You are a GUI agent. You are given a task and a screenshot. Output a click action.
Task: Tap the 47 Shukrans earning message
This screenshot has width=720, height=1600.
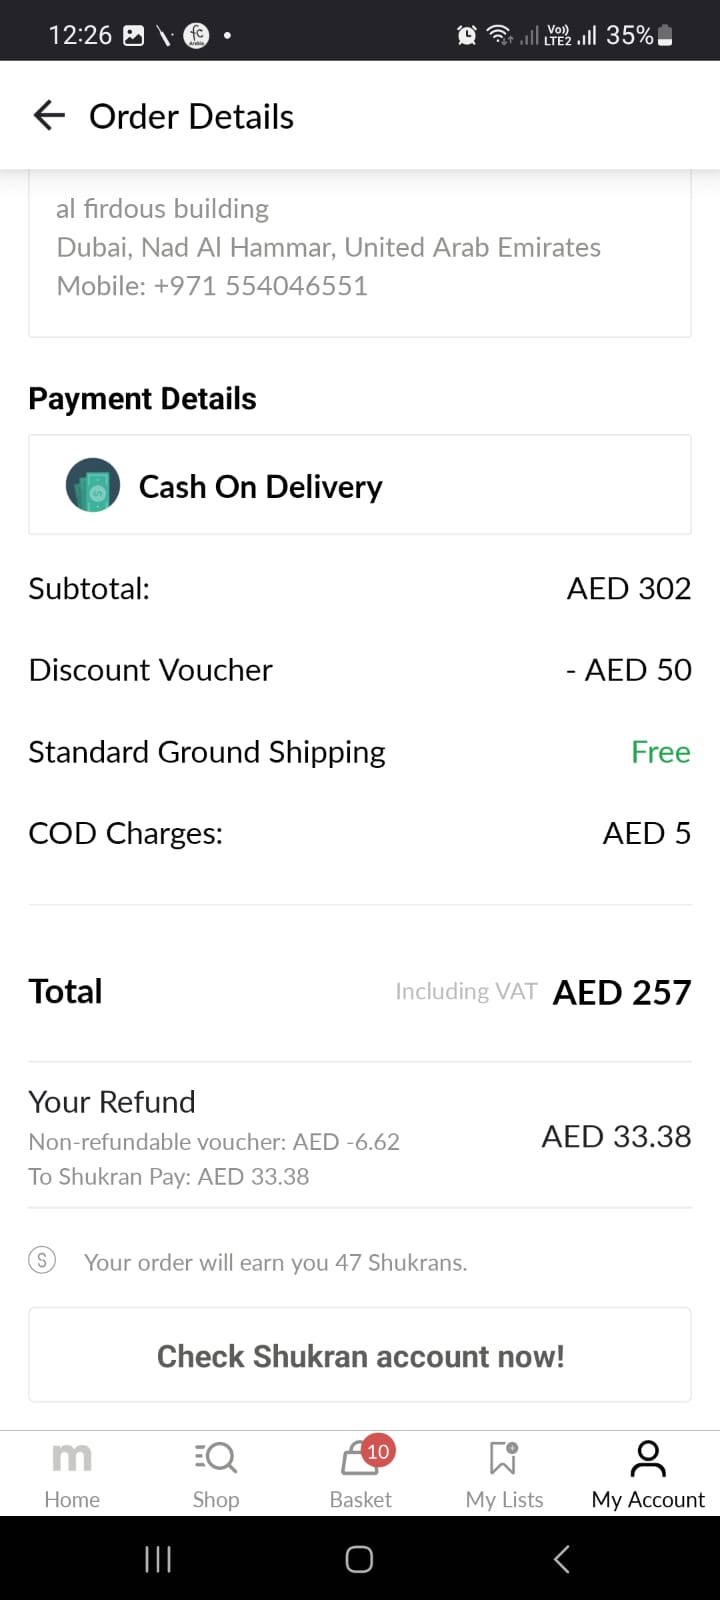coord(275,1262)
